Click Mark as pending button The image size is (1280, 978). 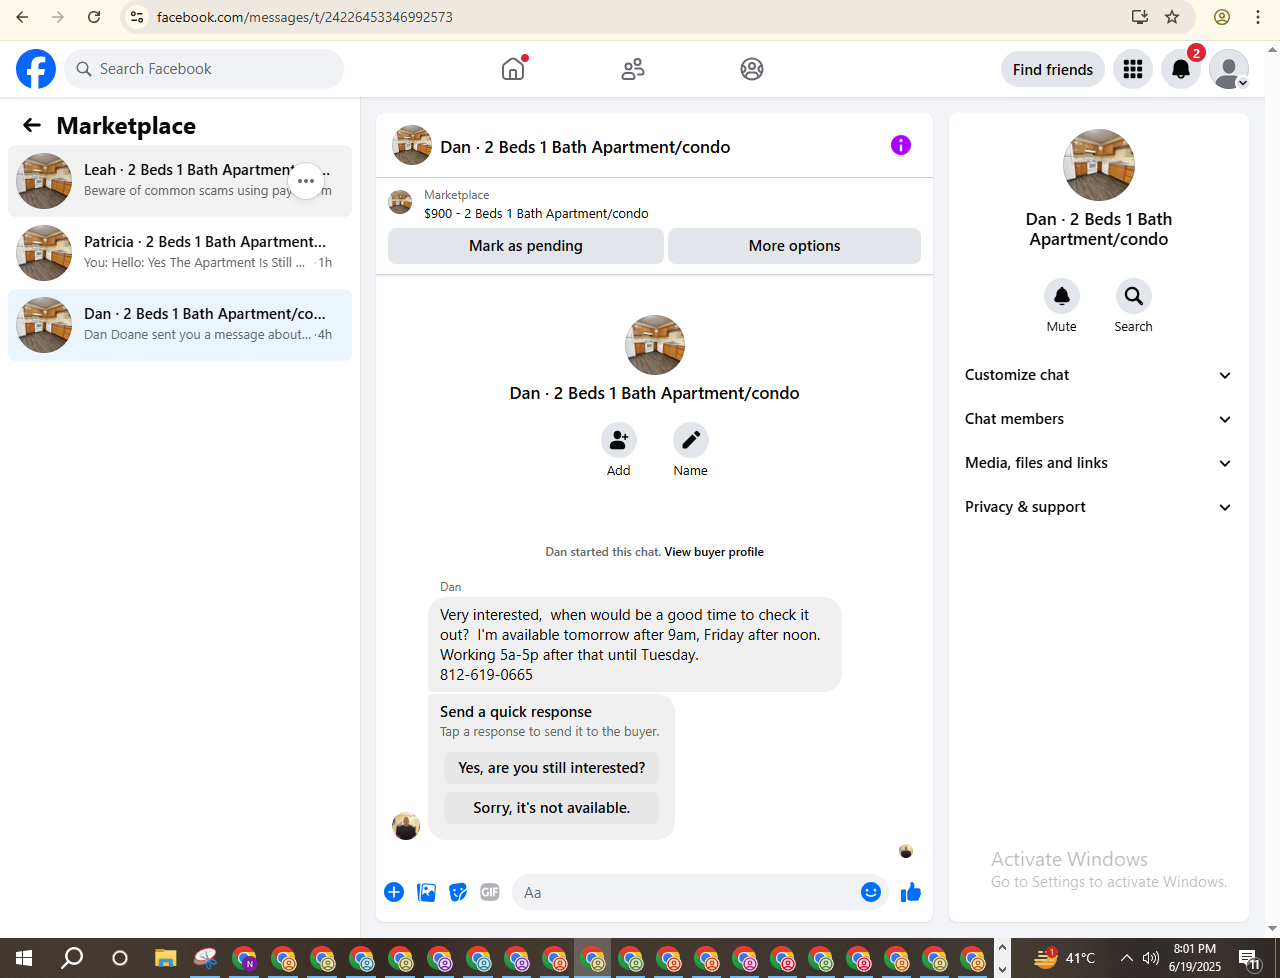(526, 246)
